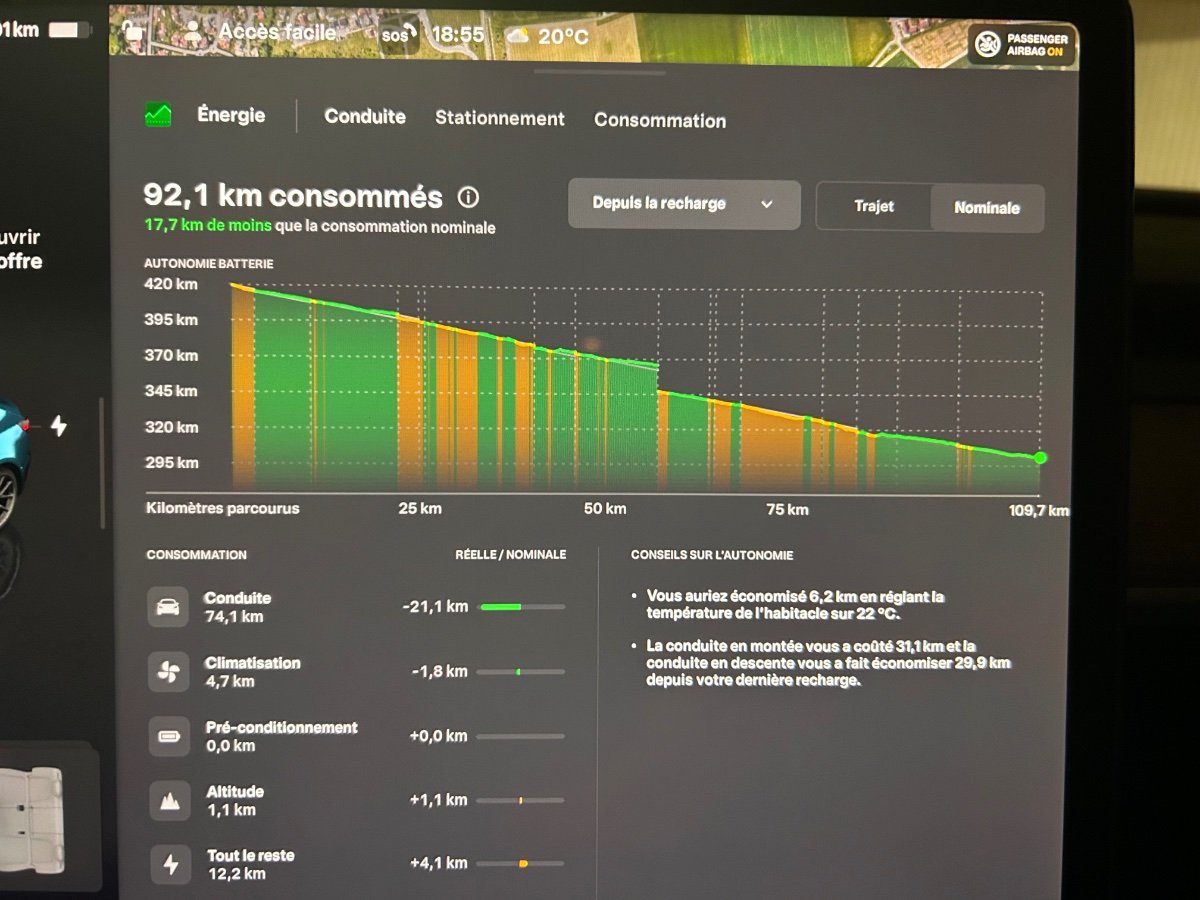The image size is (1200, 900).
Task: Tap the SOS emergency icon
Action: (396, 35)
